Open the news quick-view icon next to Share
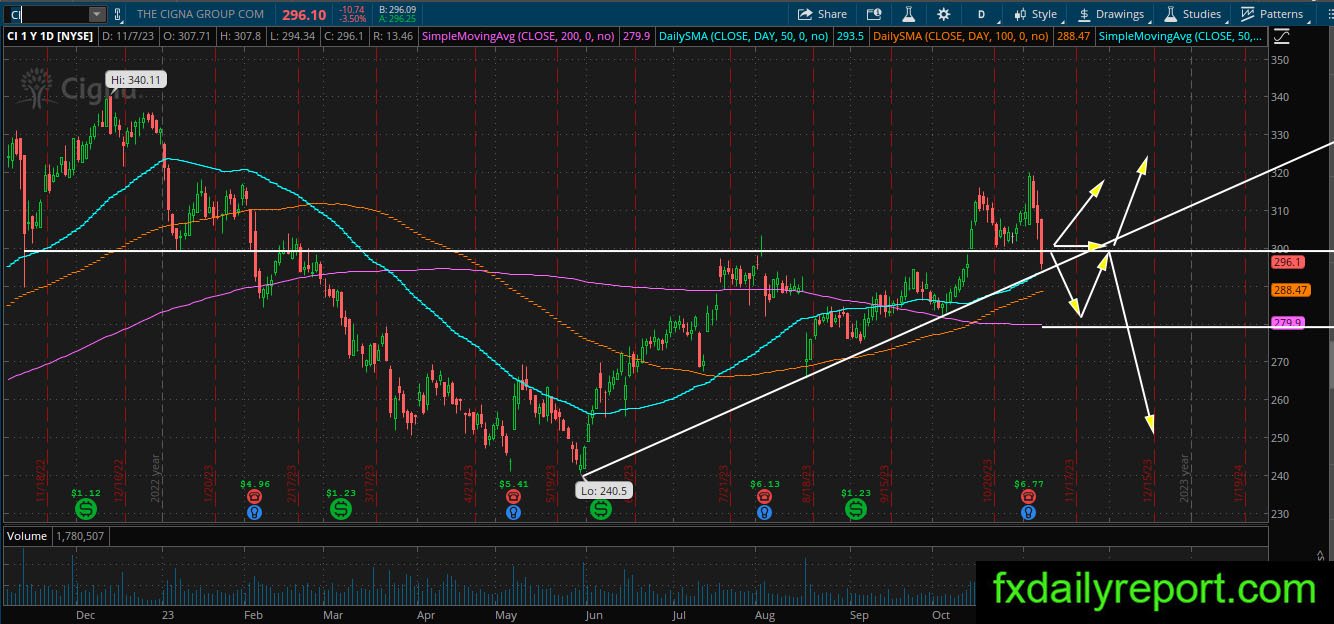 [875, 14]
